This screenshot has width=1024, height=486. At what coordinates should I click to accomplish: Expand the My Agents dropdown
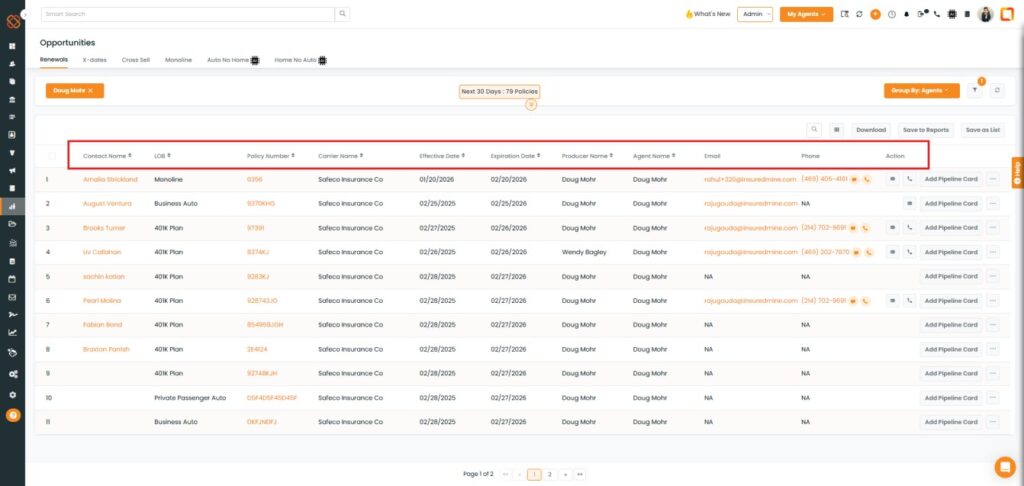tap(808, 14)
